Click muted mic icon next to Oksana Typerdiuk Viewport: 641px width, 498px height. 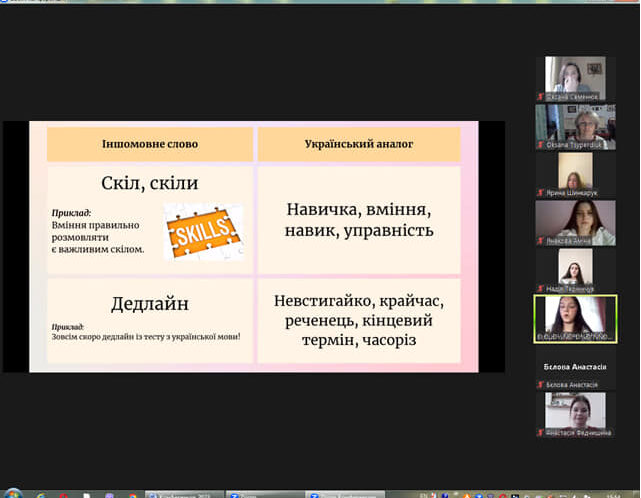(540, 144)
